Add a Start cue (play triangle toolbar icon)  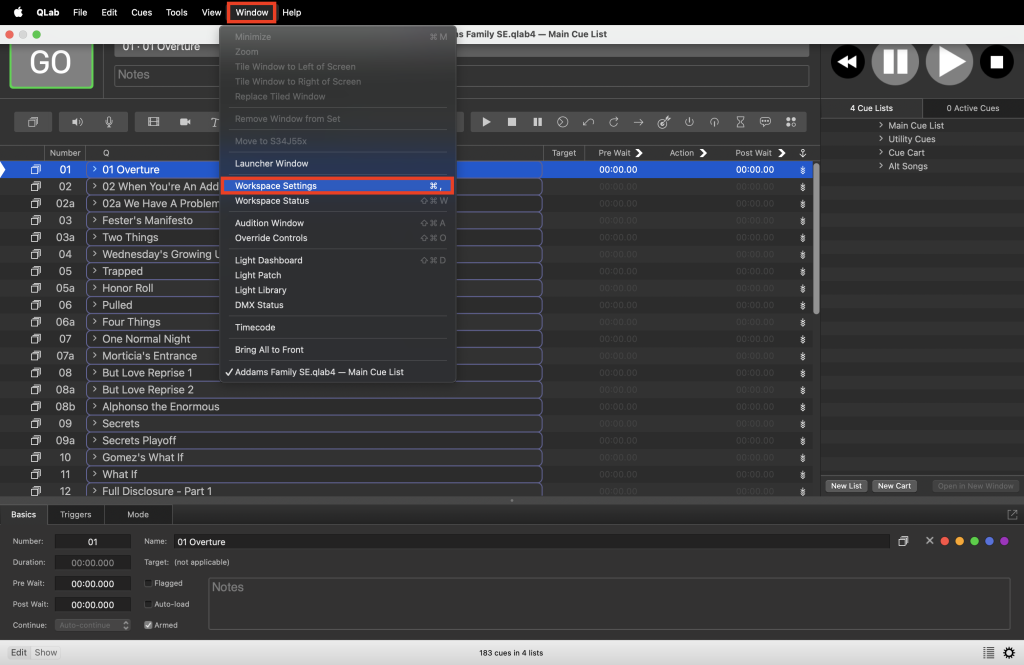click(x=486, y=122)
